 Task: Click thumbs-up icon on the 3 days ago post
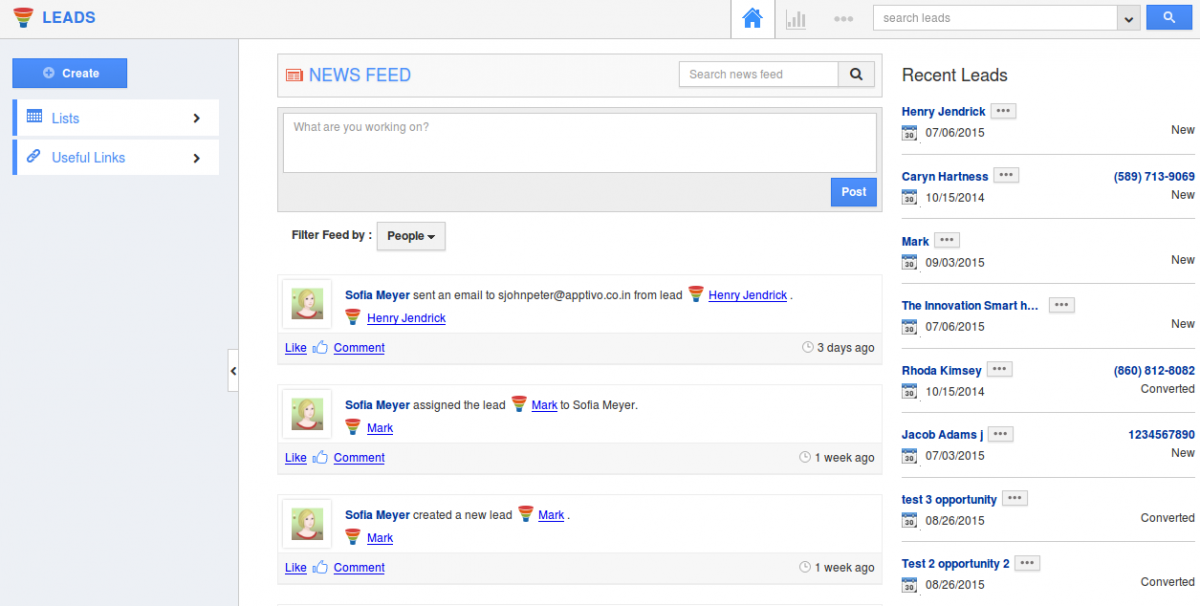click(320, 348)
